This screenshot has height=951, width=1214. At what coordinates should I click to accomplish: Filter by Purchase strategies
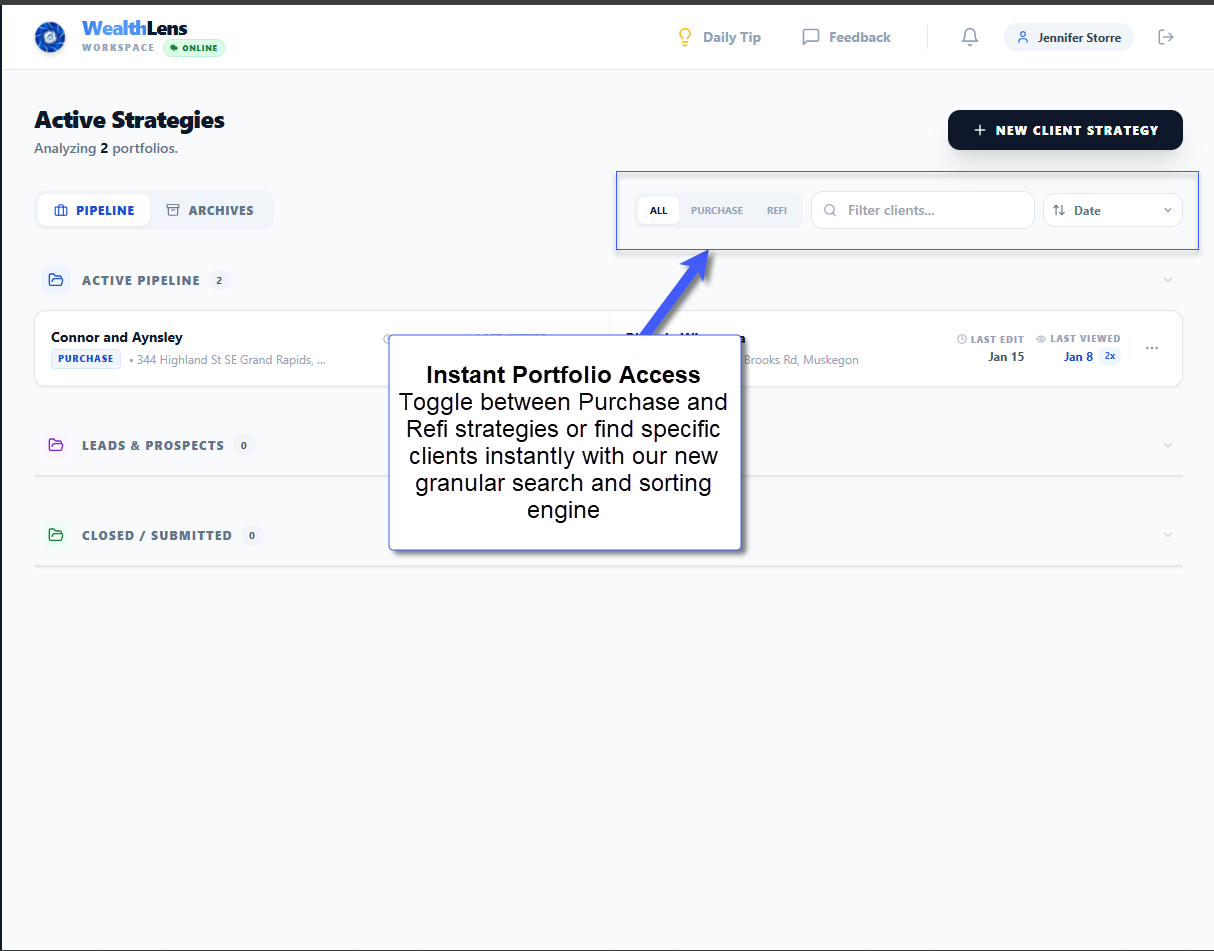(717, 210)
